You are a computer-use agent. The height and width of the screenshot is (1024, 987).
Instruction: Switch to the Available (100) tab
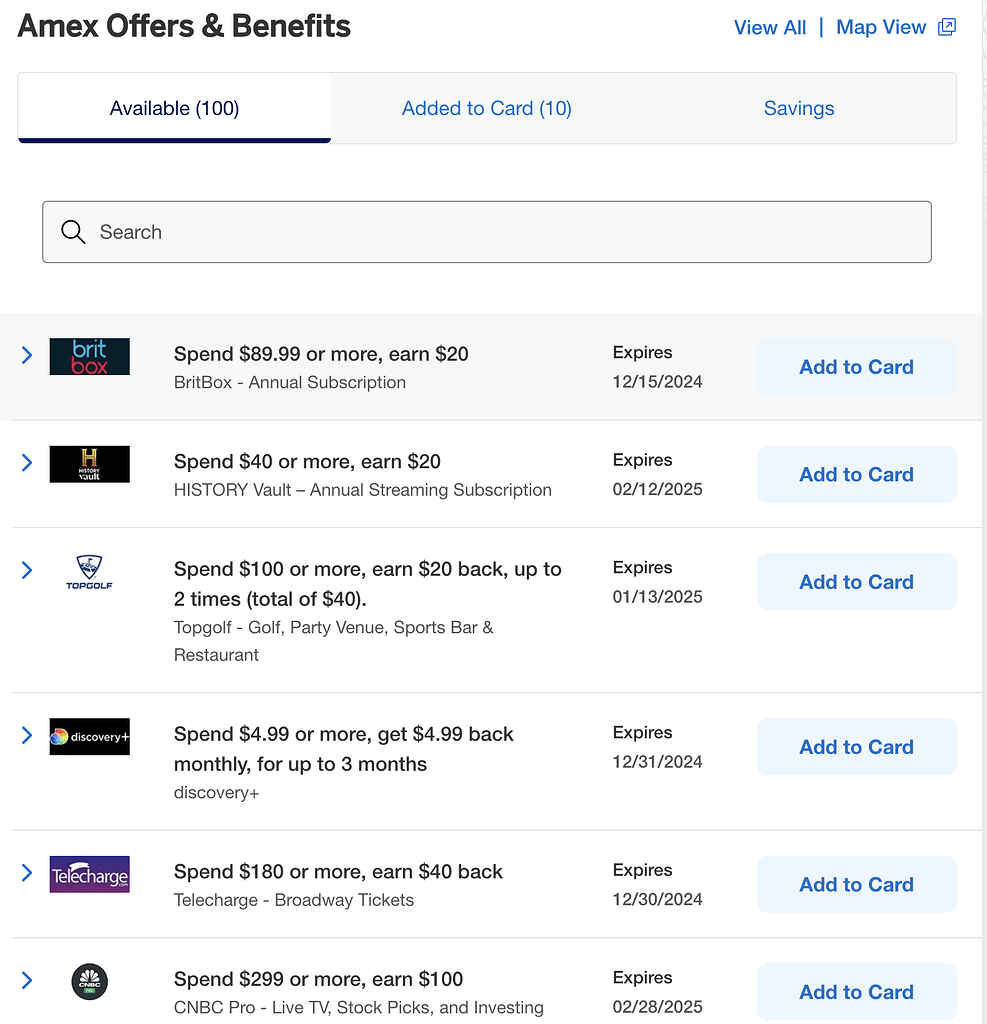point(174,108)
